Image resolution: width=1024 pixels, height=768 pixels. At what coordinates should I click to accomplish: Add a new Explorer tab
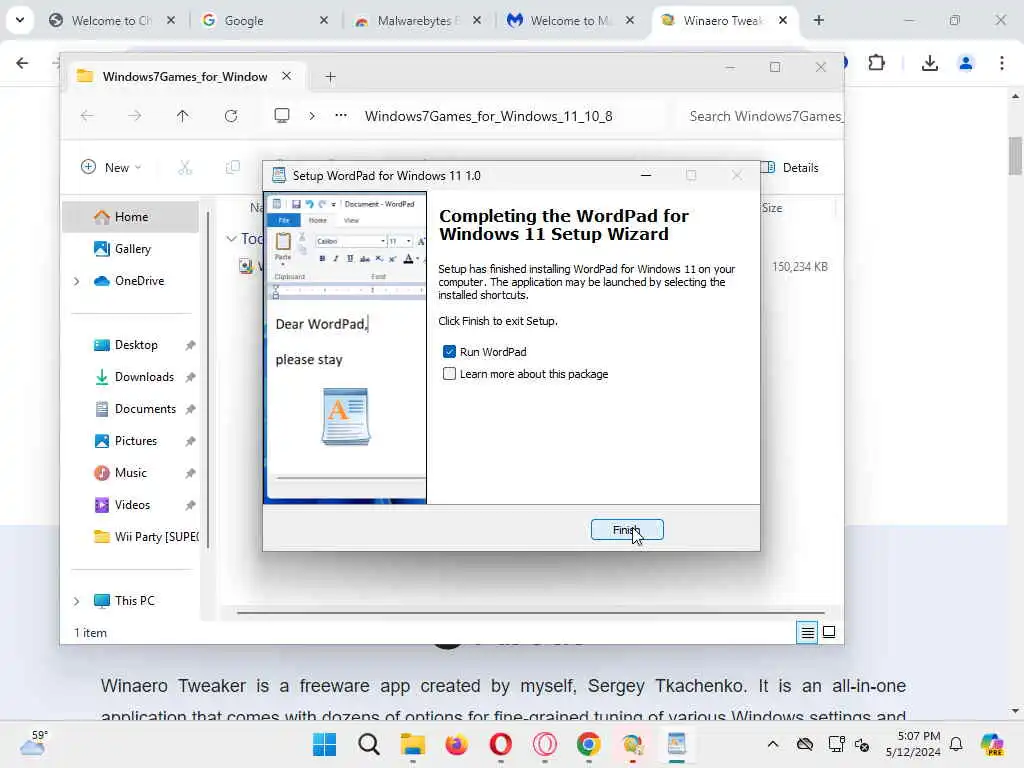[330, 77]
